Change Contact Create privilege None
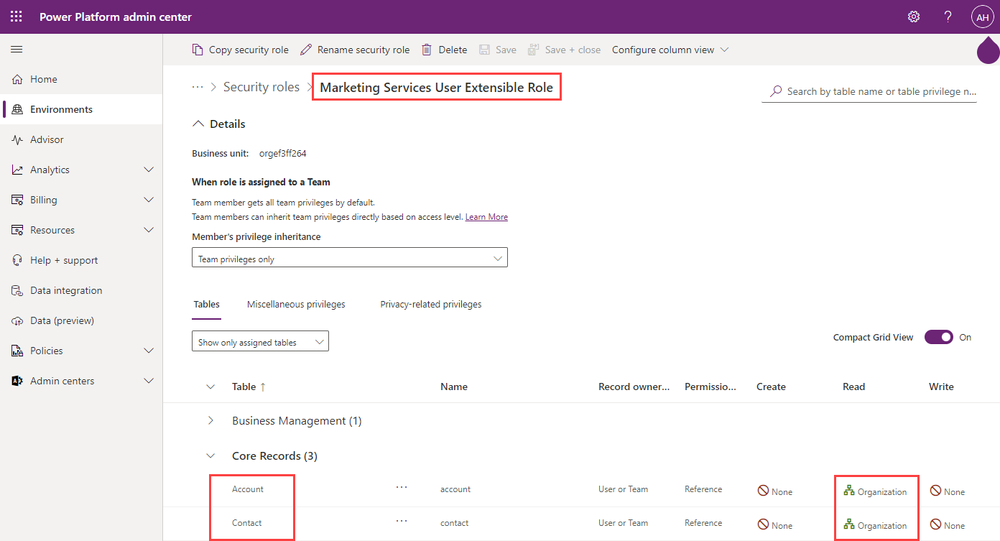Viewport: 1000px width, 541px height. click(x=775, y=525)
